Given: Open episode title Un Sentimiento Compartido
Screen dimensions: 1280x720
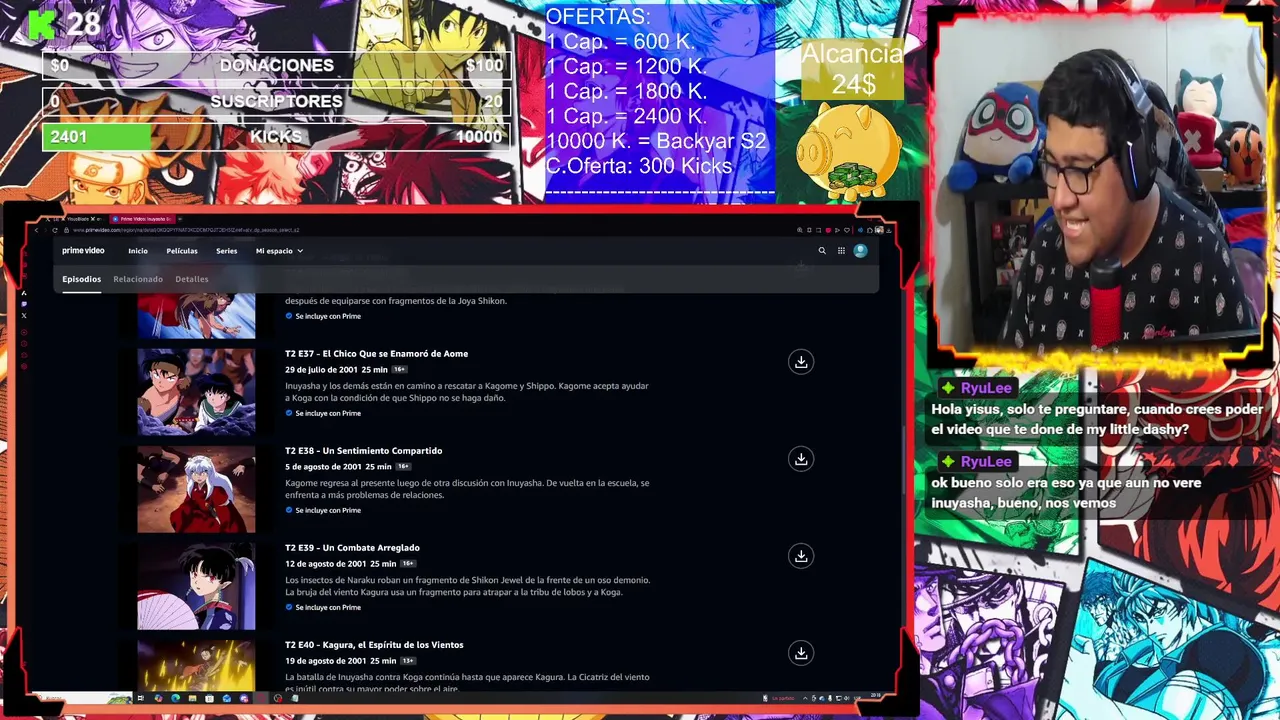Looking at the screenshot, I should coord(382,451).
